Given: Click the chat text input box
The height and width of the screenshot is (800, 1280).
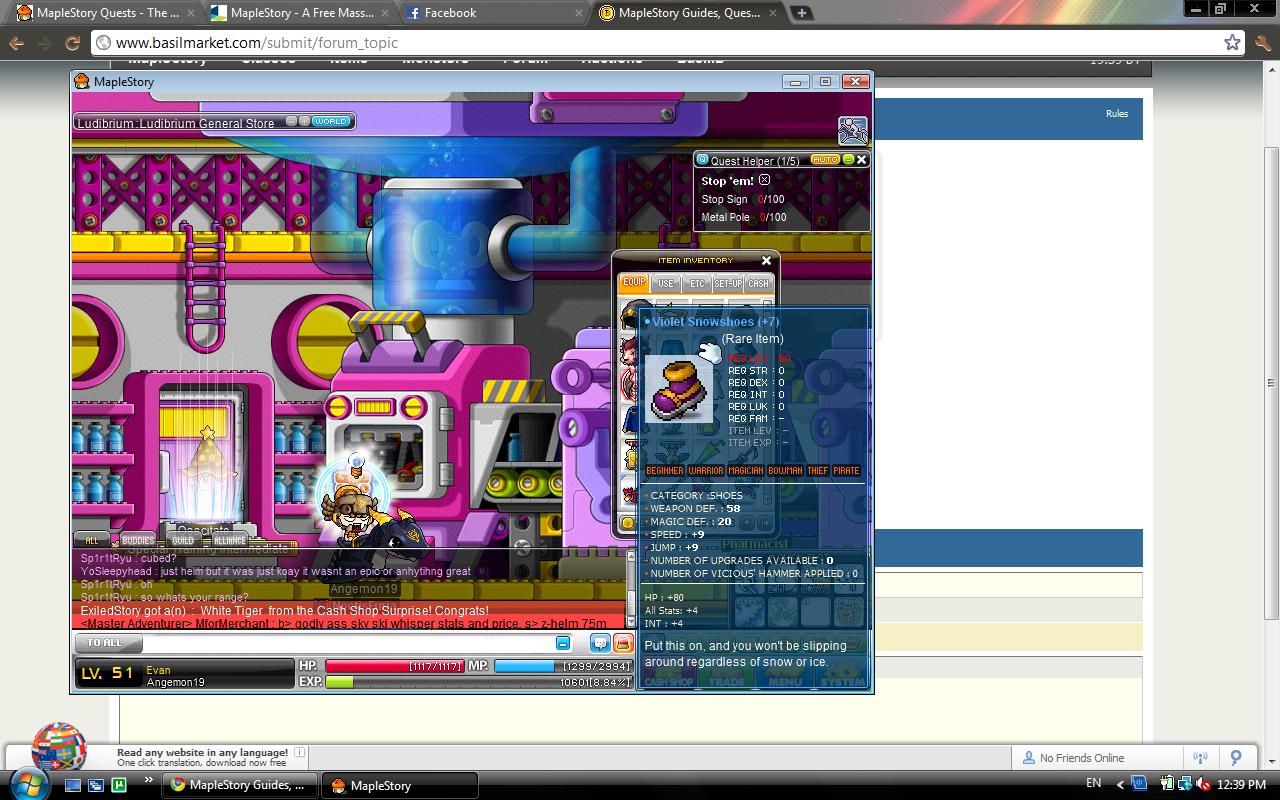Looking at the screenshot, I should [350, 643].
